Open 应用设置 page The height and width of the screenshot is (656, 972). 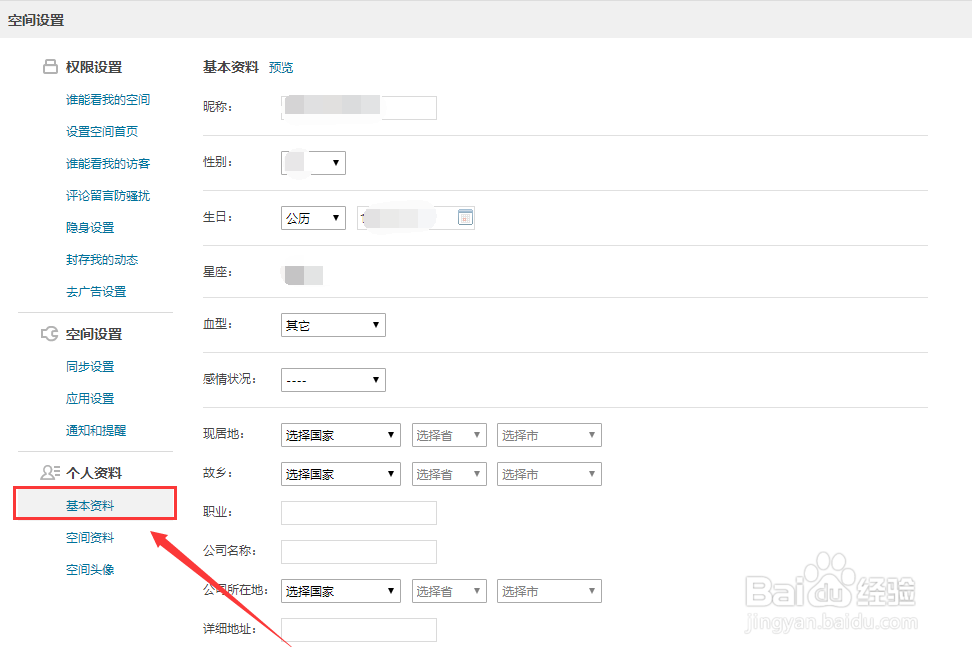point(90,399)
